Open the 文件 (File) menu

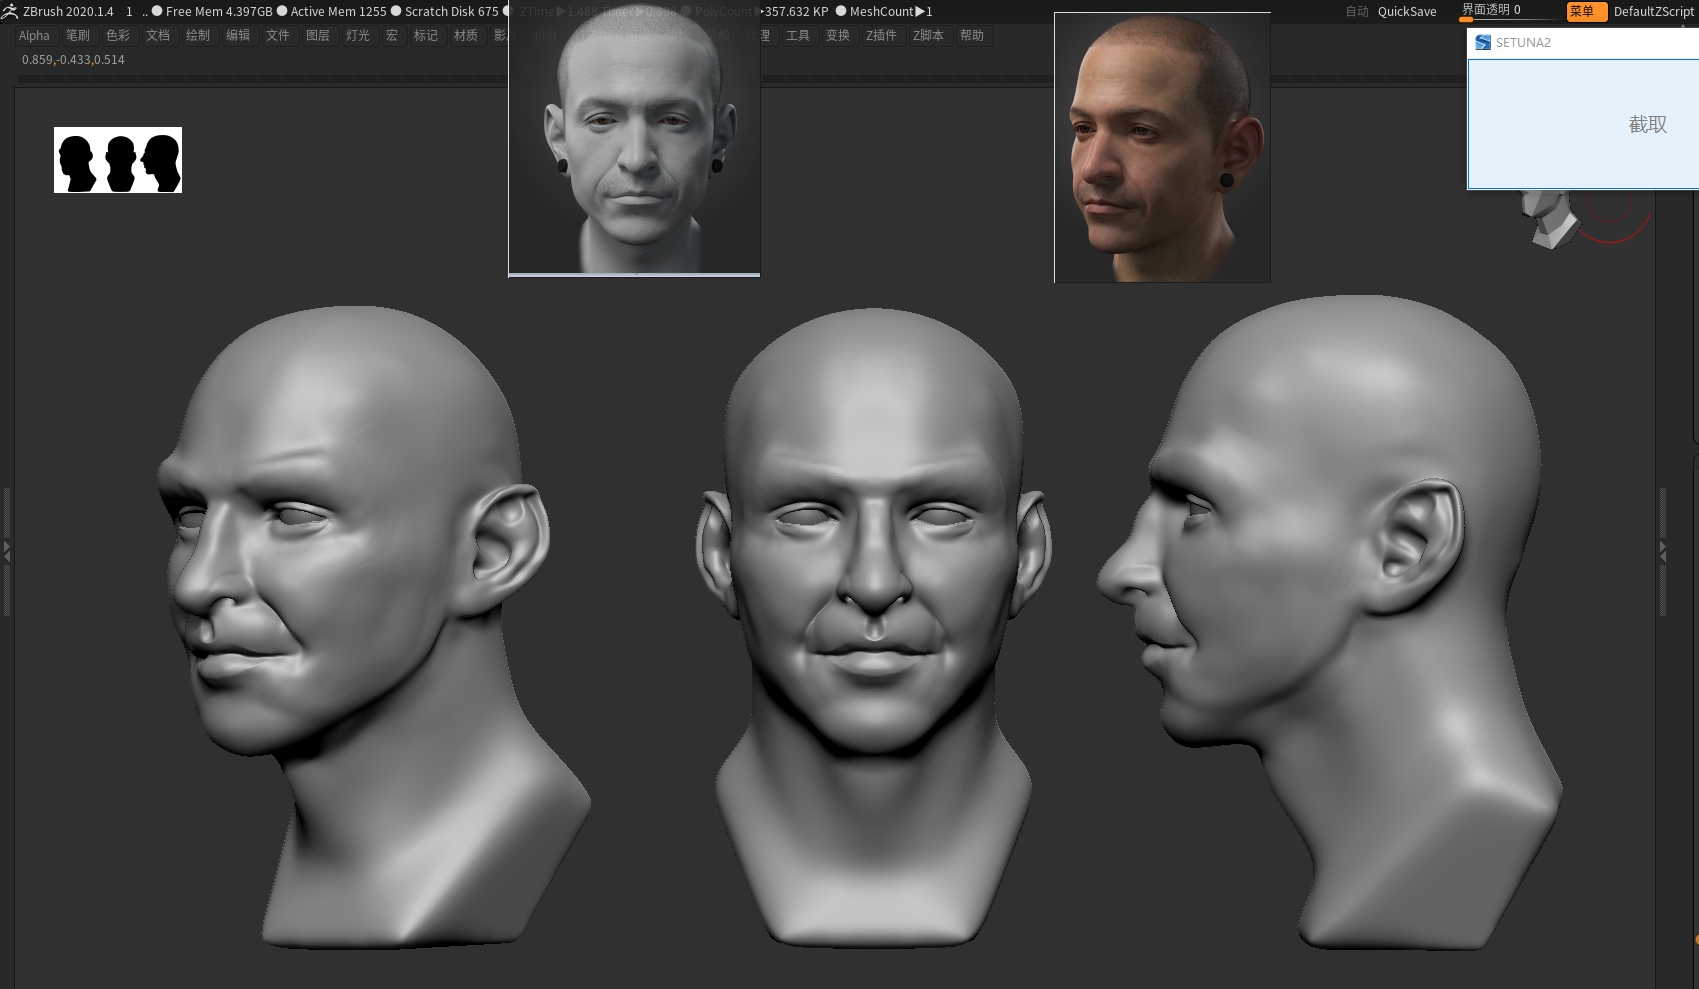click(x=278, y=36)
